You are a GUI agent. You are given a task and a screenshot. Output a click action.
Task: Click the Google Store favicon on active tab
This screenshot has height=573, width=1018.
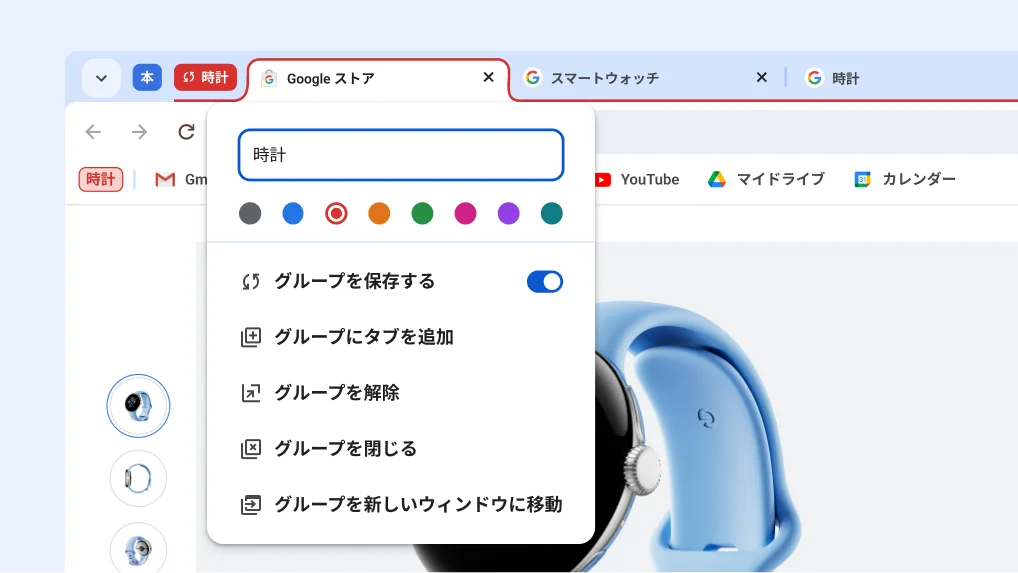tap(269, 79)
